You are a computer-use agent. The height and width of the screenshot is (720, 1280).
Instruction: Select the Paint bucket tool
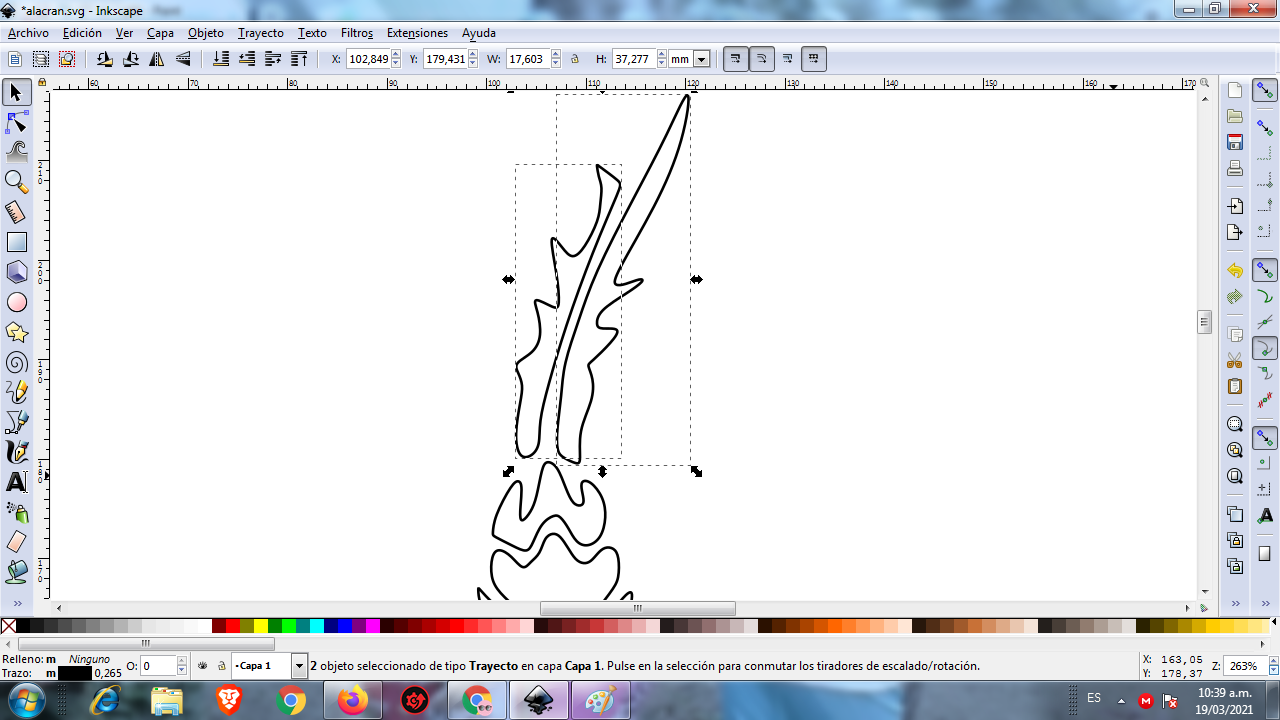coord(16,572)
